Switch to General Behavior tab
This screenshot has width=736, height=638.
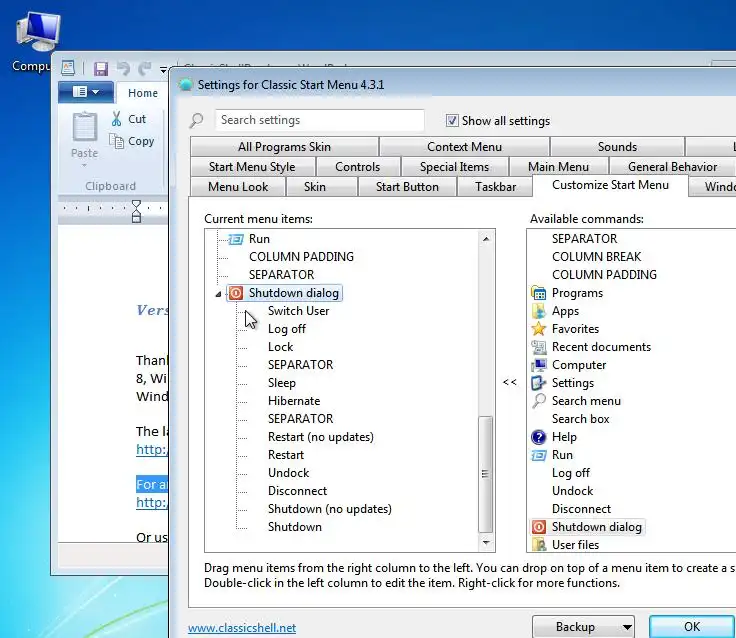[x=672, y=167]
